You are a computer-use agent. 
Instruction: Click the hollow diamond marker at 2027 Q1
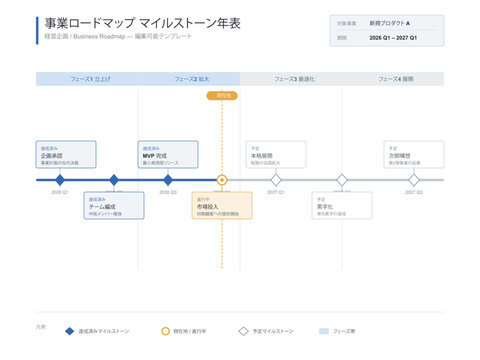276,180
